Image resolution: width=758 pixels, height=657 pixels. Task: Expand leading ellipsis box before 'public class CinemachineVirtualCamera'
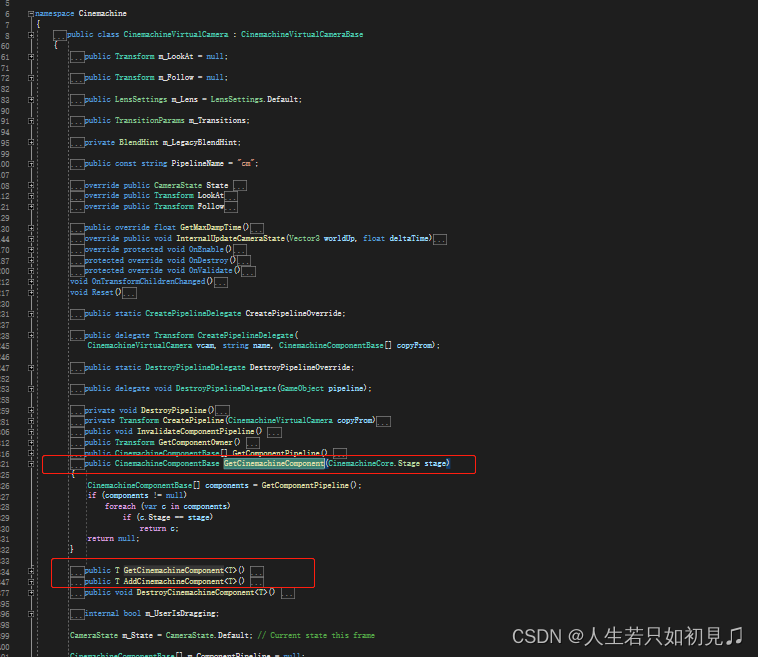(x=60, y=35)
